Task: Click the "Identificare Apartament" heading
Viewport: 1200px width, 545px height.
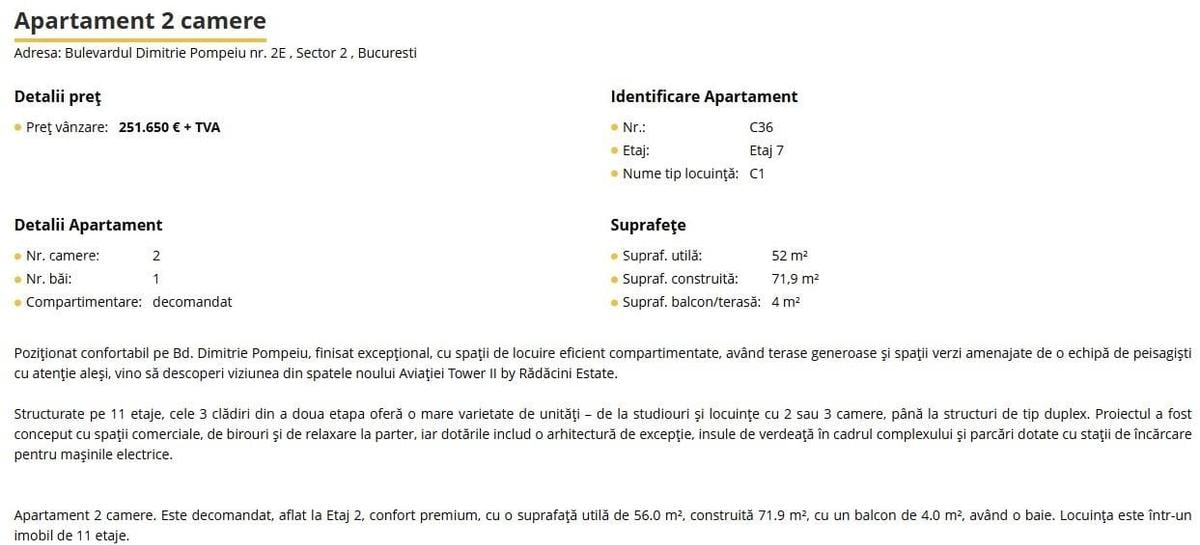Action: (704, 97)
